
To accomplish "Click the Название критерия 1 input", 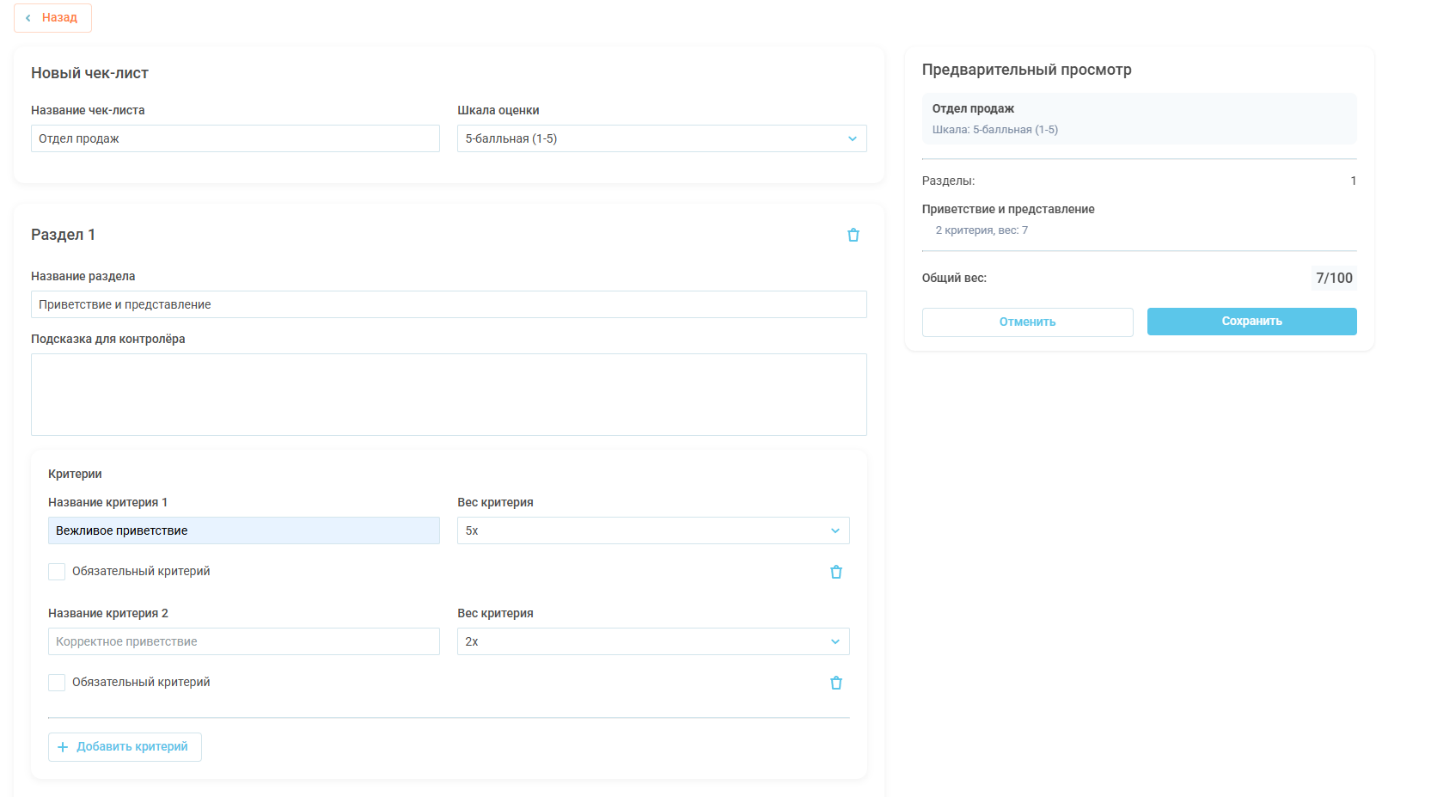I will coord(243,531).
